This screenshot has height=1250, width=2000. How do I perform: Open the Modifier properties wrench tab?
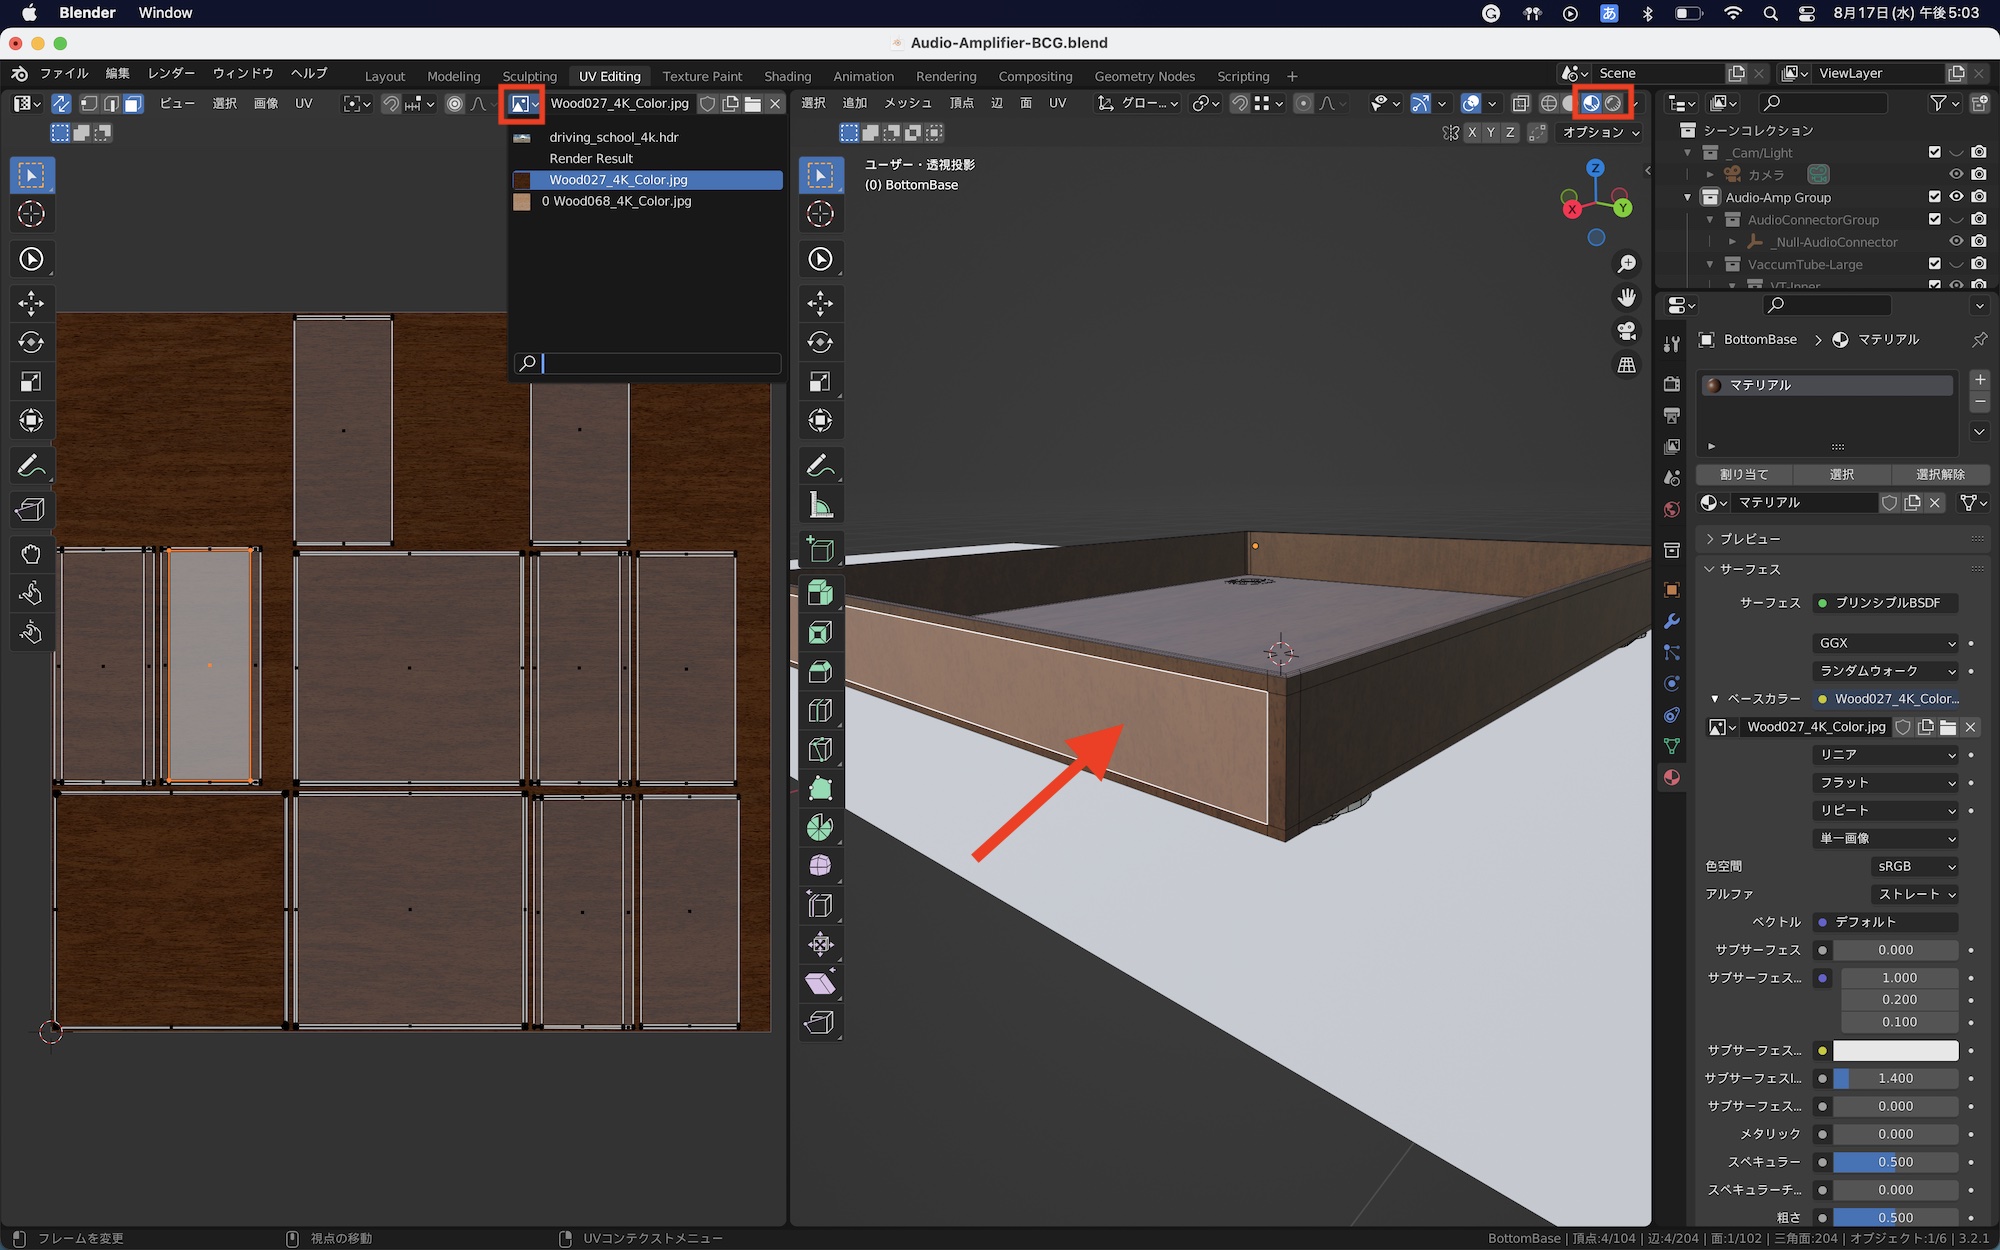1672,621
